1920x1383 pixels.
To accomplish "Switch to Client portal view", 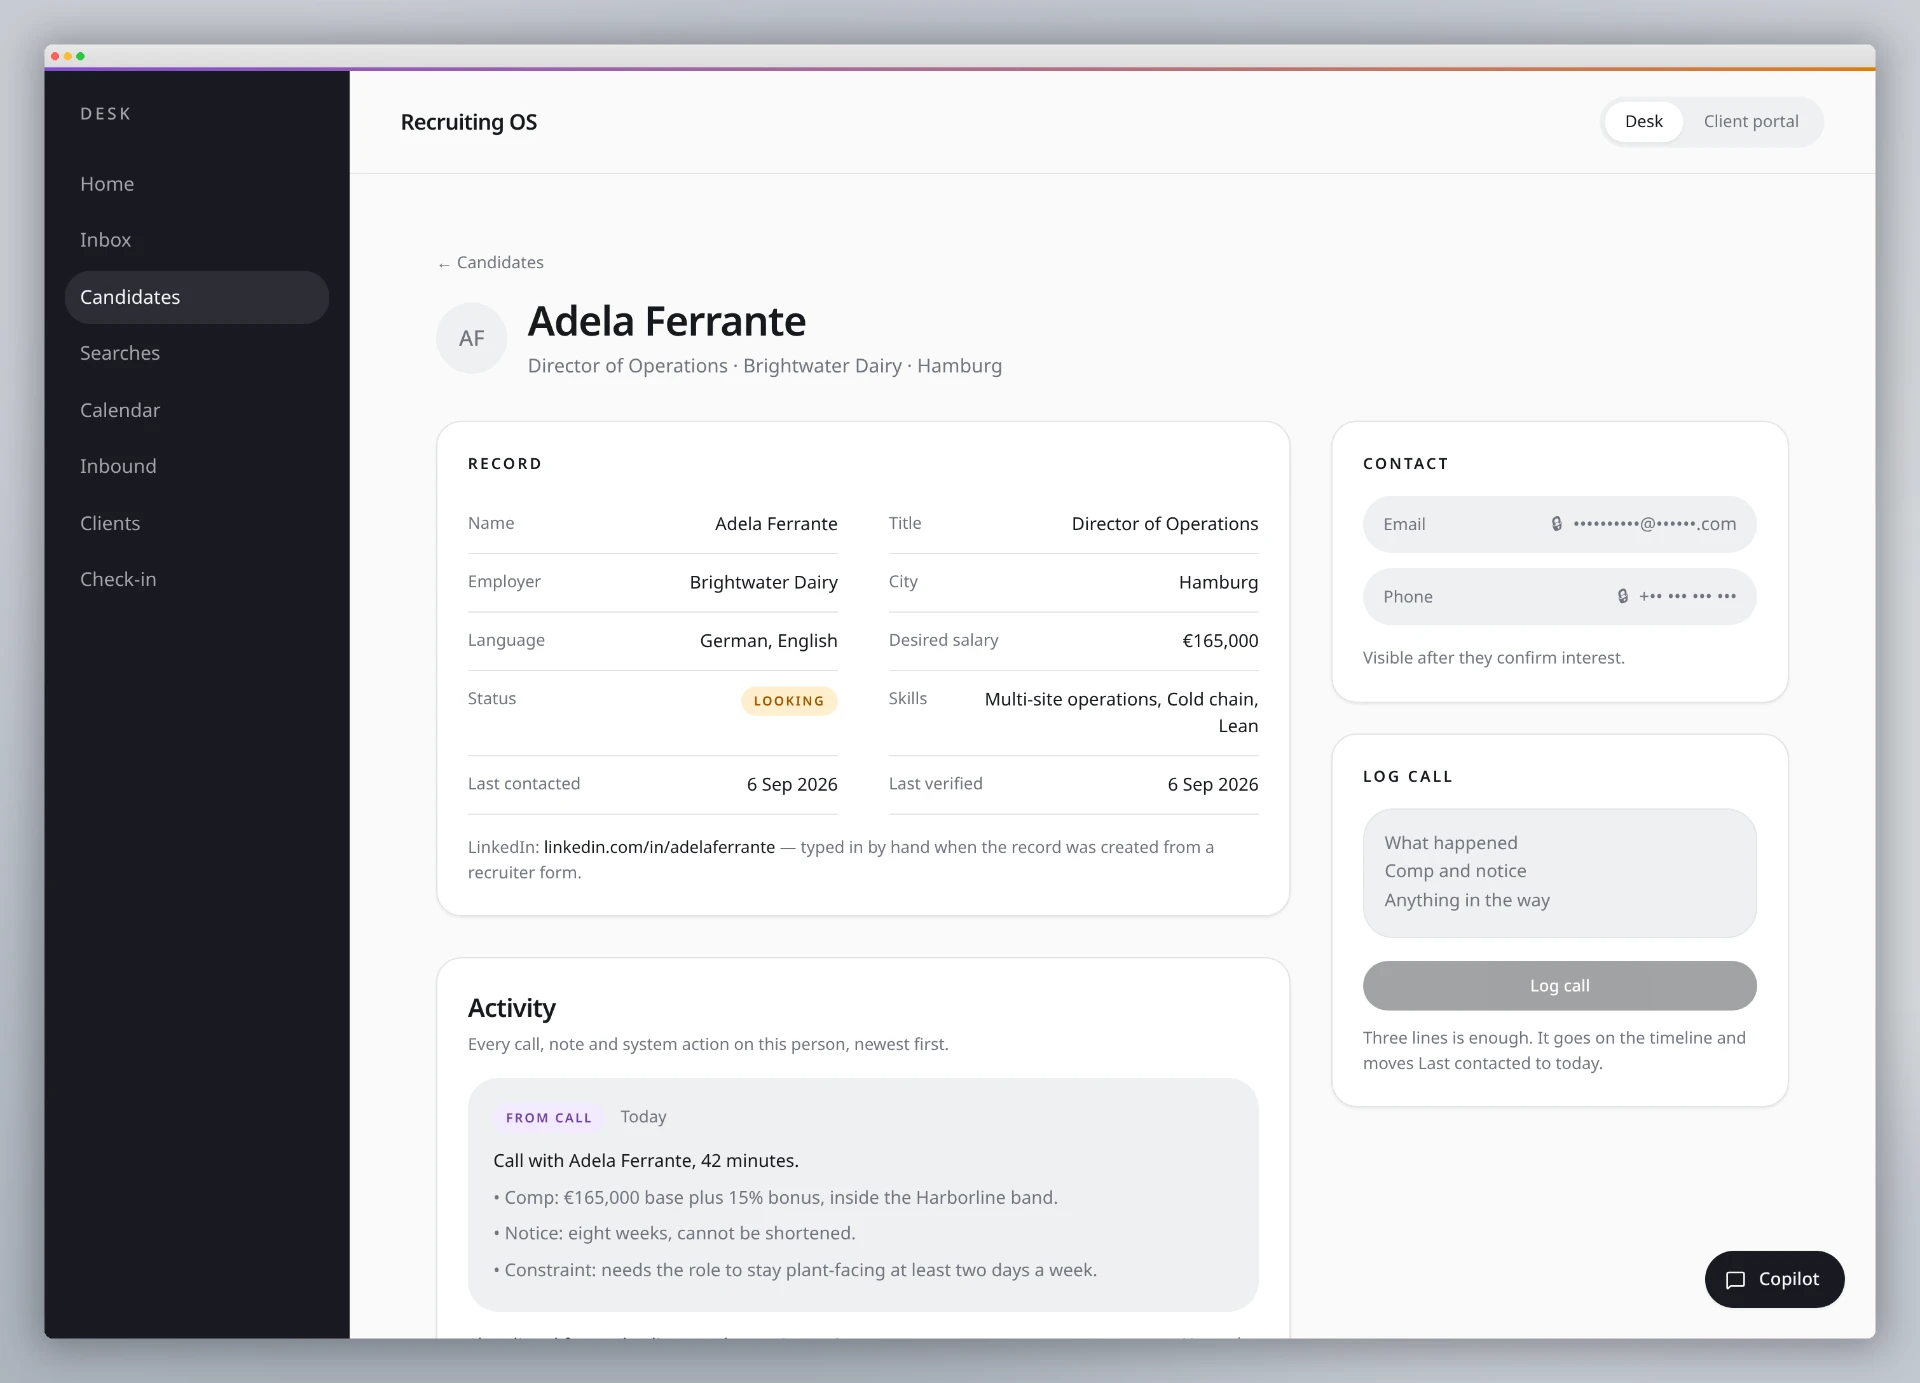I will click(1750, 121).
